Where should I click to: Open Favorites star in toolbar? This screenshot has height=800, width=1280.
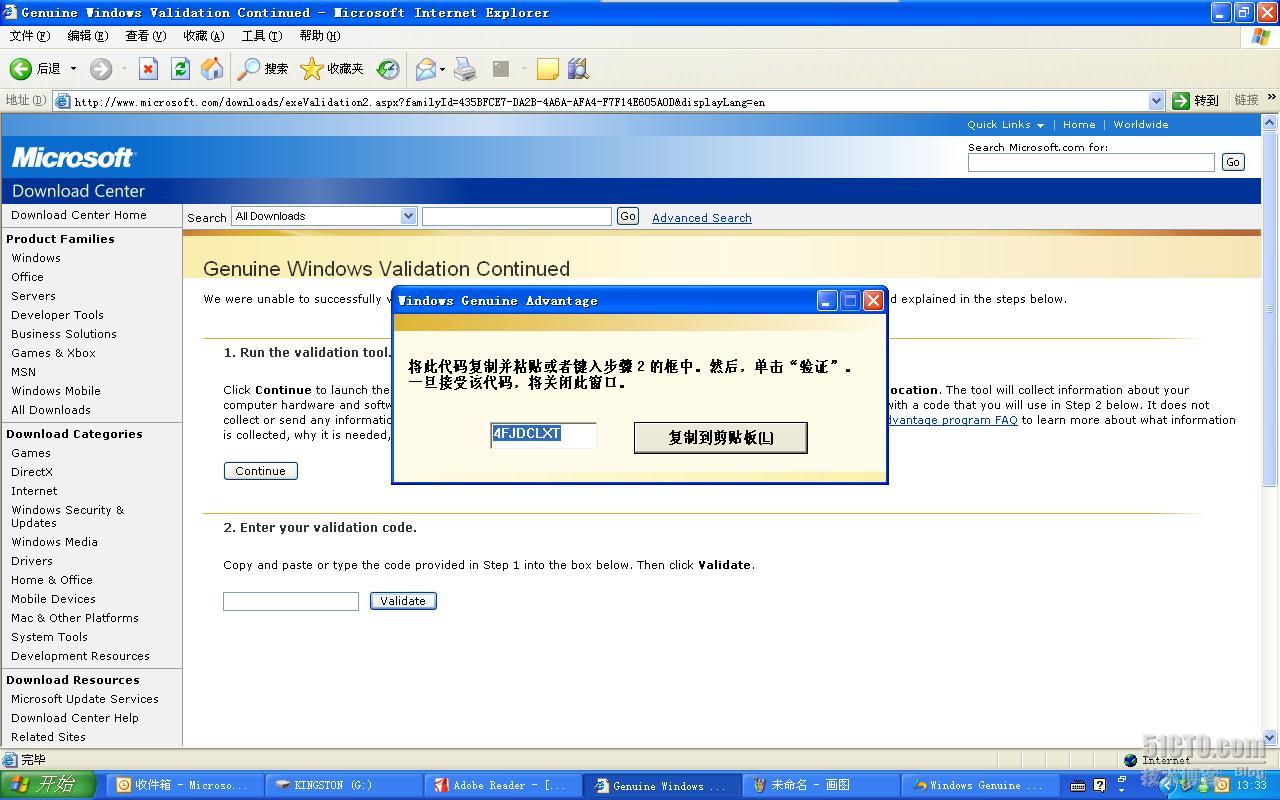pyautogui.click(x=312, y=69)
